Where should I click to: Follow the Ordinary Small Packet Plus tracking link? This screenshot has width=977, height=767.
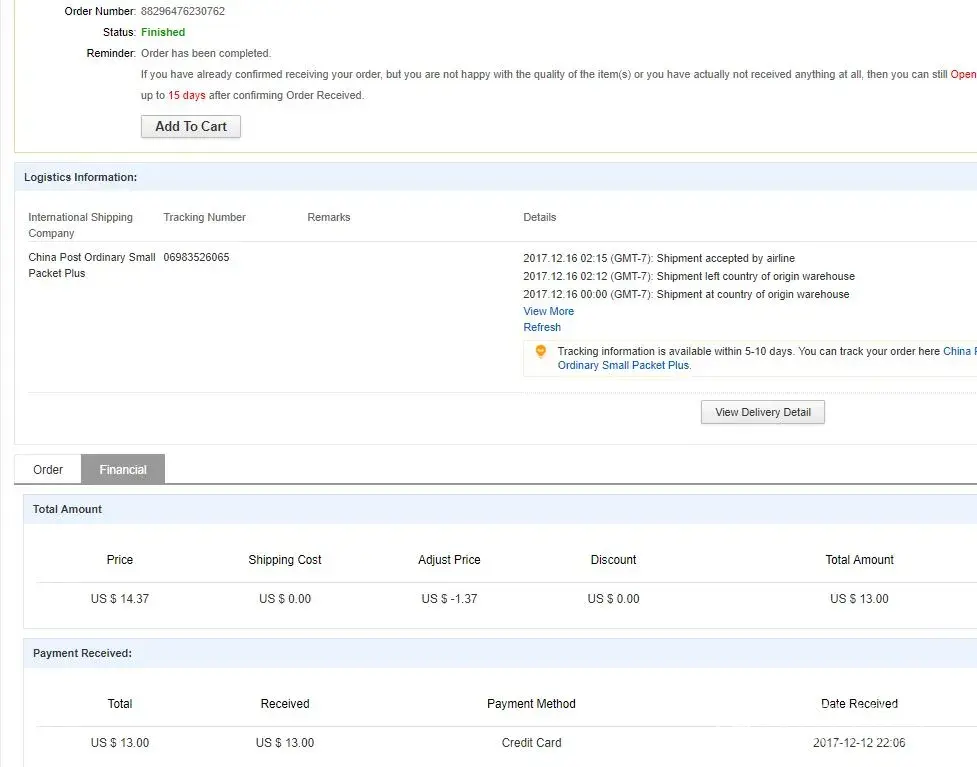[x=623, y=365]
